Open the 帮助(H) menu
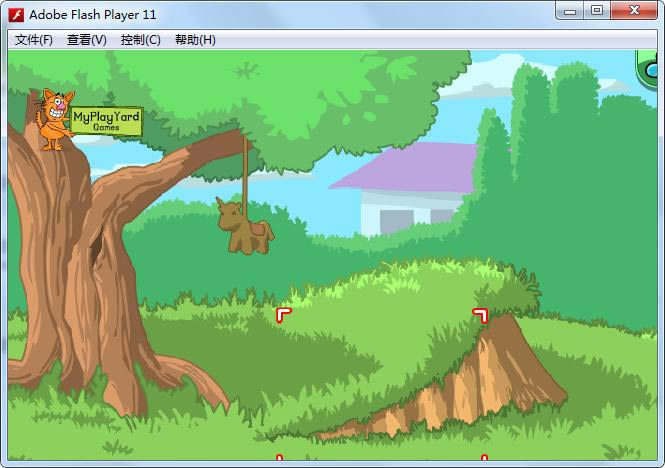This screenshot has width=665, height=468. click(195, 40)
